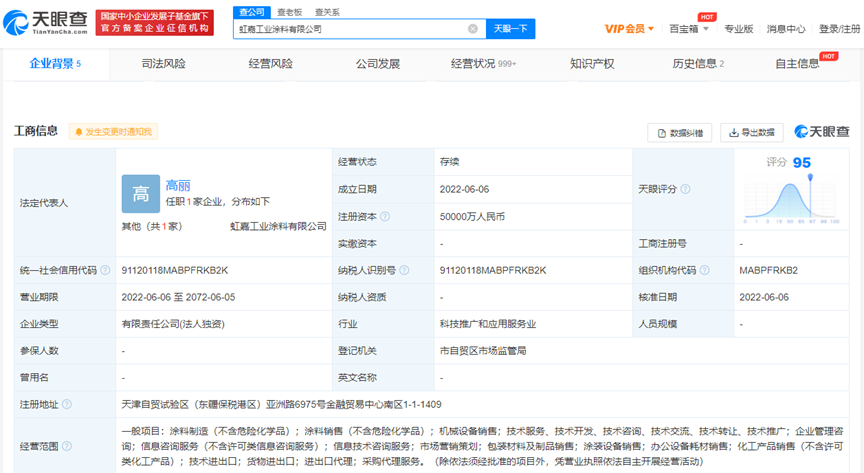Expand the 百宝箱 dropdown
The width and height of the screenshot is (864, 473).
tap(689, 29)
